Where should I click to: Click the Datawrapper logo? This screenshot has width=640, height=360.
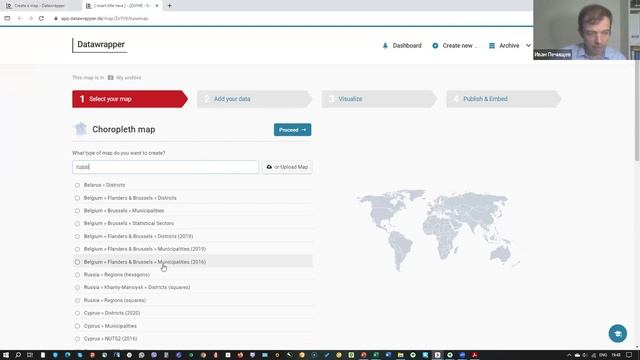[x=100, y=44]
